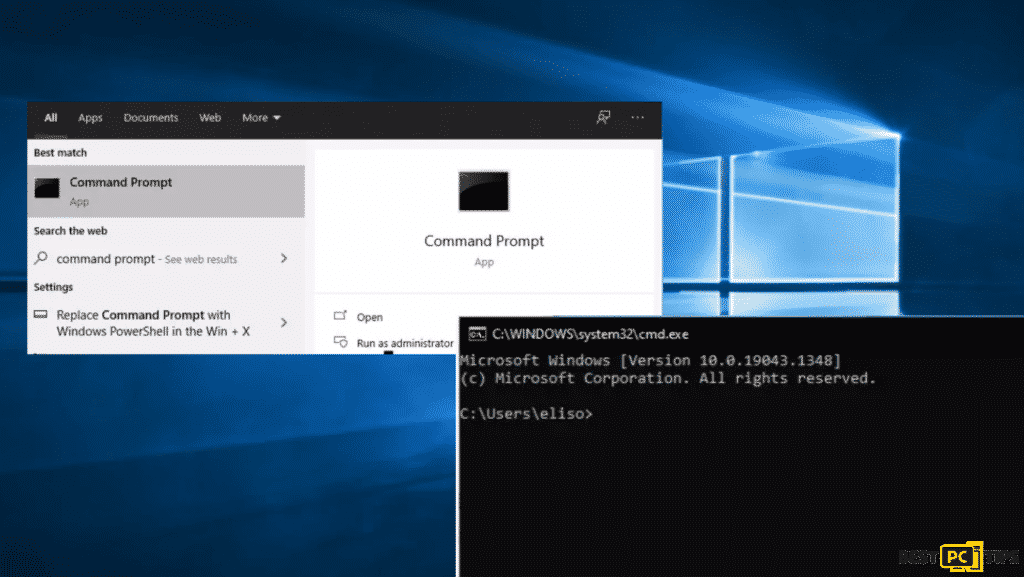This screenshot has width=1024, height=577.
Task: Select Command Prompt best match result
Action: click(x=166, y=191)
